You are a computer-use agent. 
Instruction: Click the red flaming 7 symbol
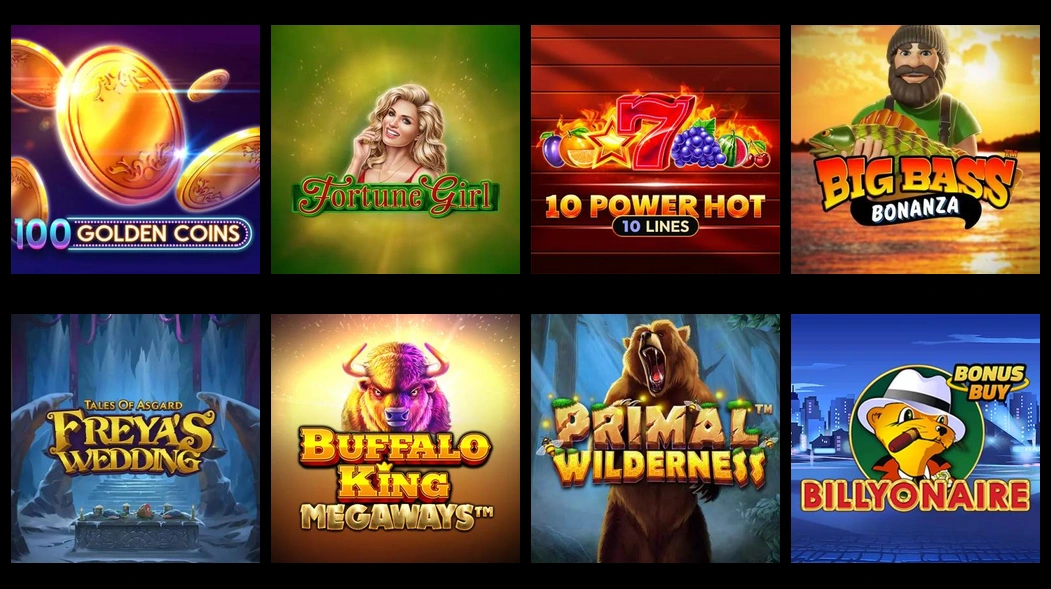tap(654, 131)
